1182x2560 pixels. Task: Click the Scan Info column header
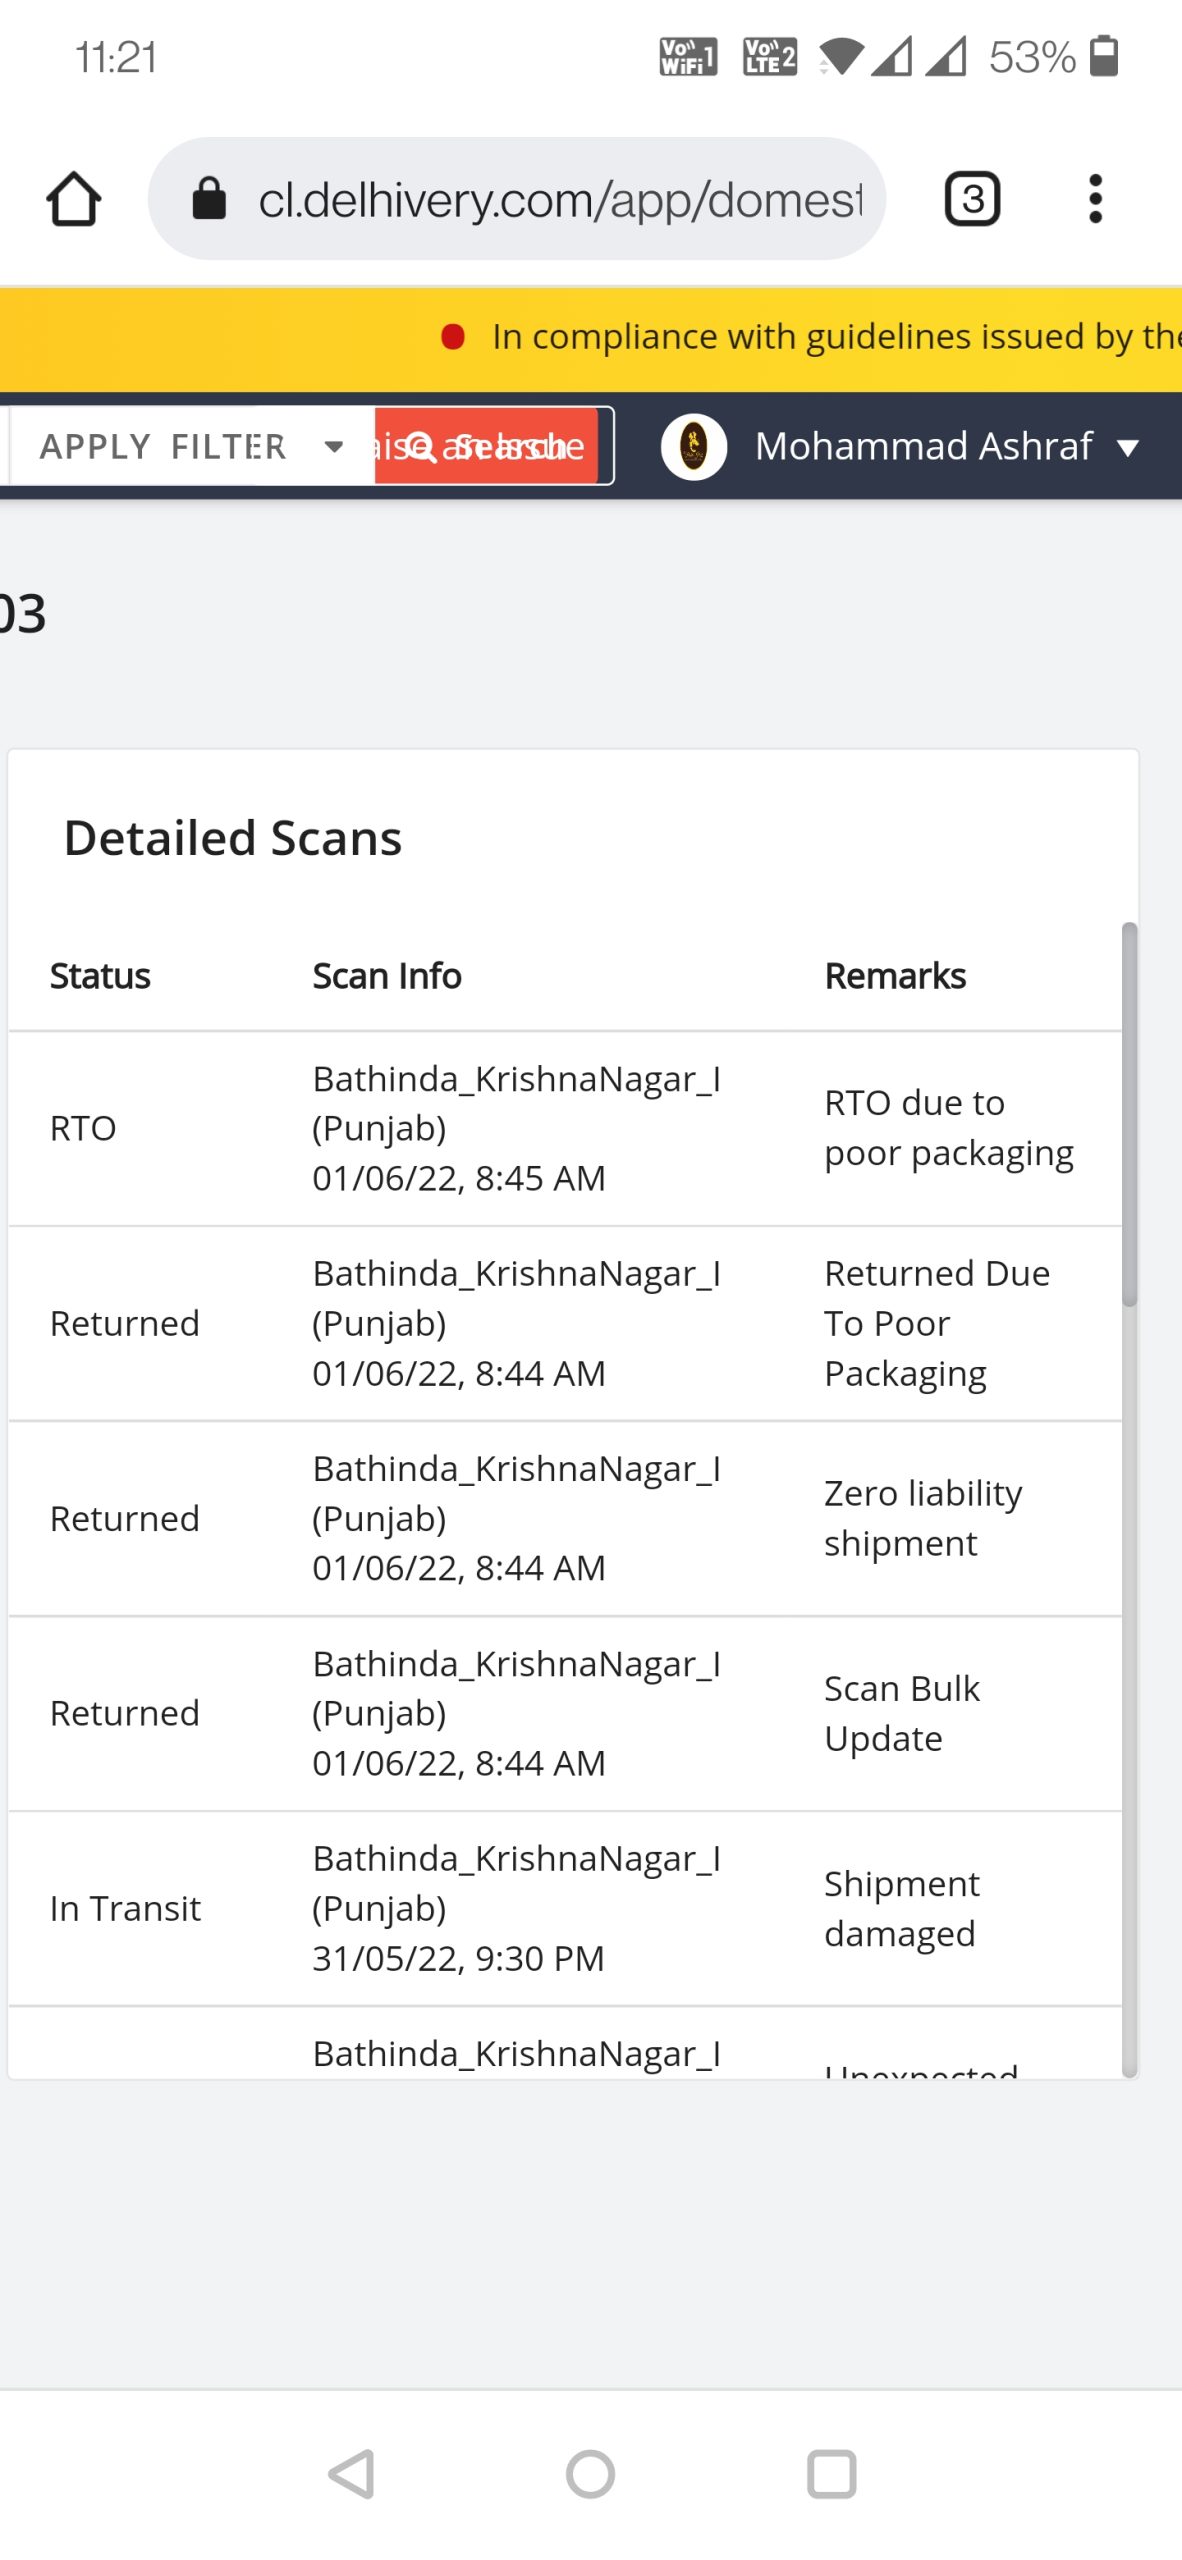click(387, 976)
